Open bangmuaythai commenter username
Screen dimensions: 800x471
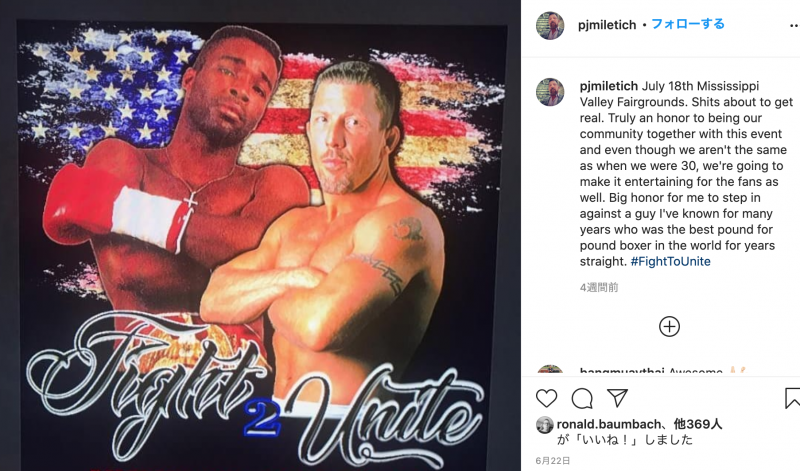point(622,371)
